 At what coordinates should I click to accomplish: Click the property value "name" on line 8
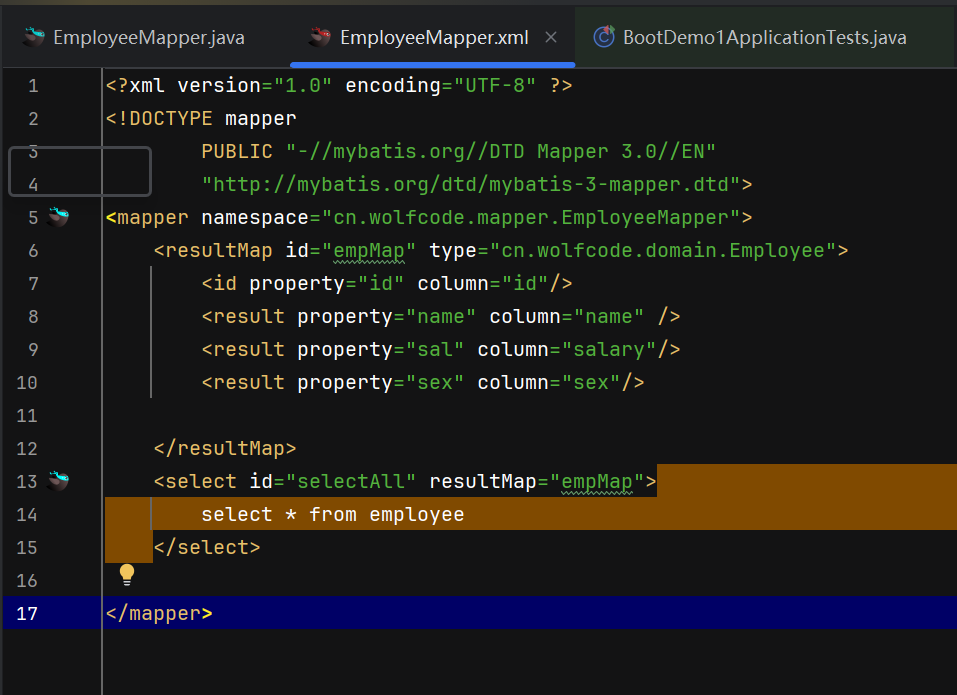tap(441, 316)
